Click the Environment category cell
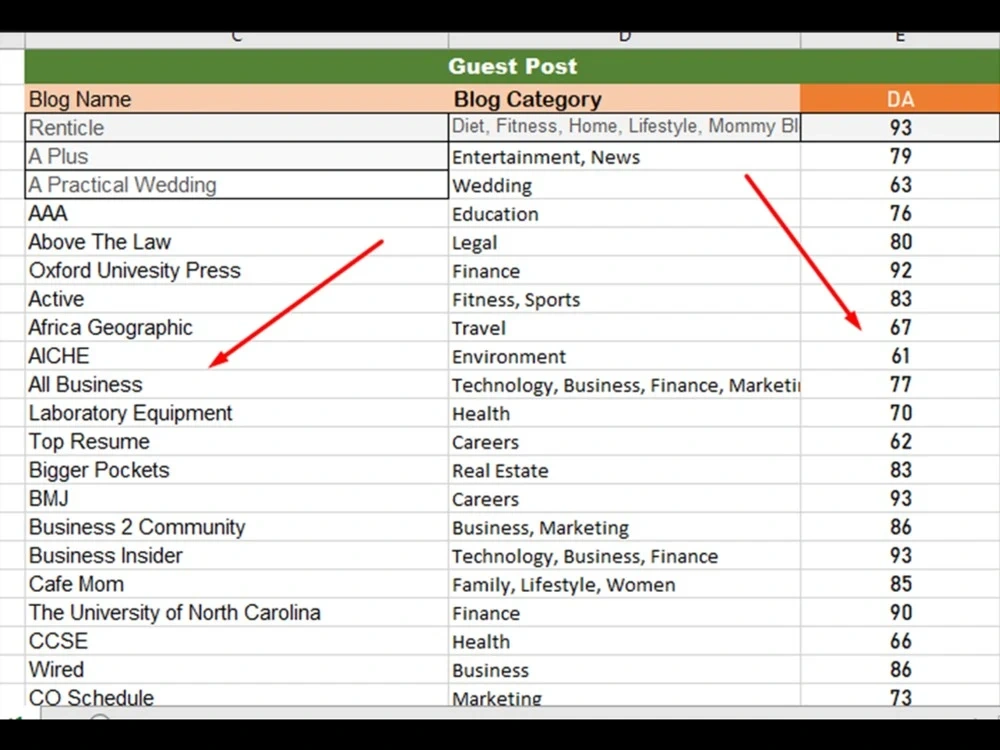This screenshot has width=1000, height=750. [x=624, y=356]
